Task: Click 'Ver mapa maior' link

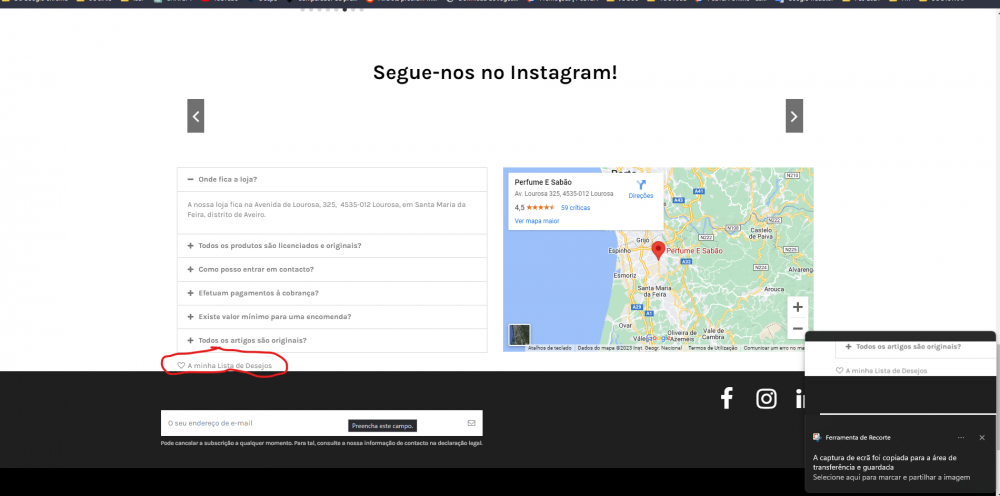Action: 536,221
